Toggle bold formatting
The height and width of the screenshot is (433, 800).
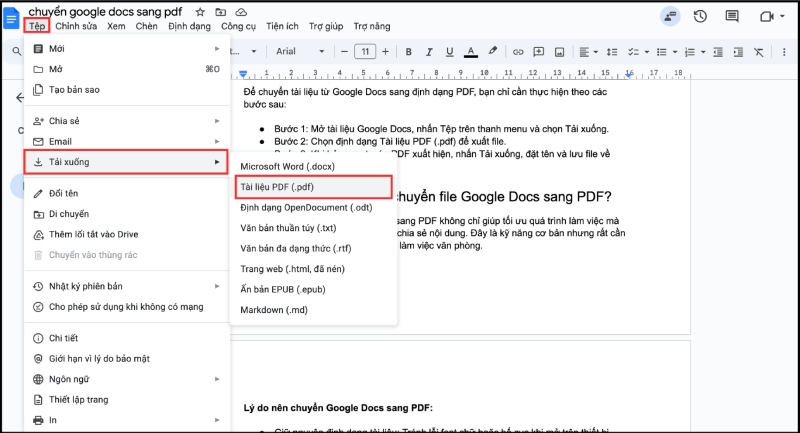(x=408, y=52)
